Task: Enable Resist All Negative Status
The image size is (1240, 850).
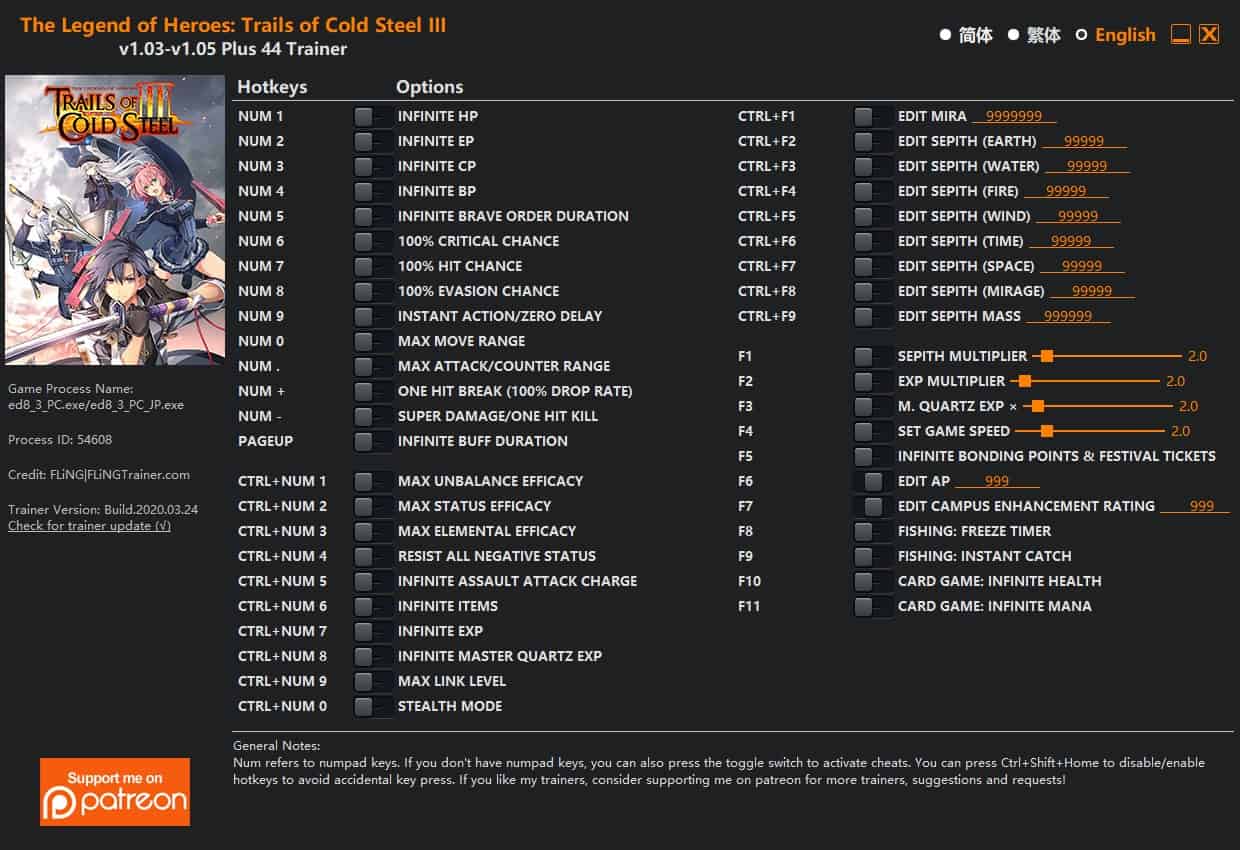Action: tap(373, 557)
